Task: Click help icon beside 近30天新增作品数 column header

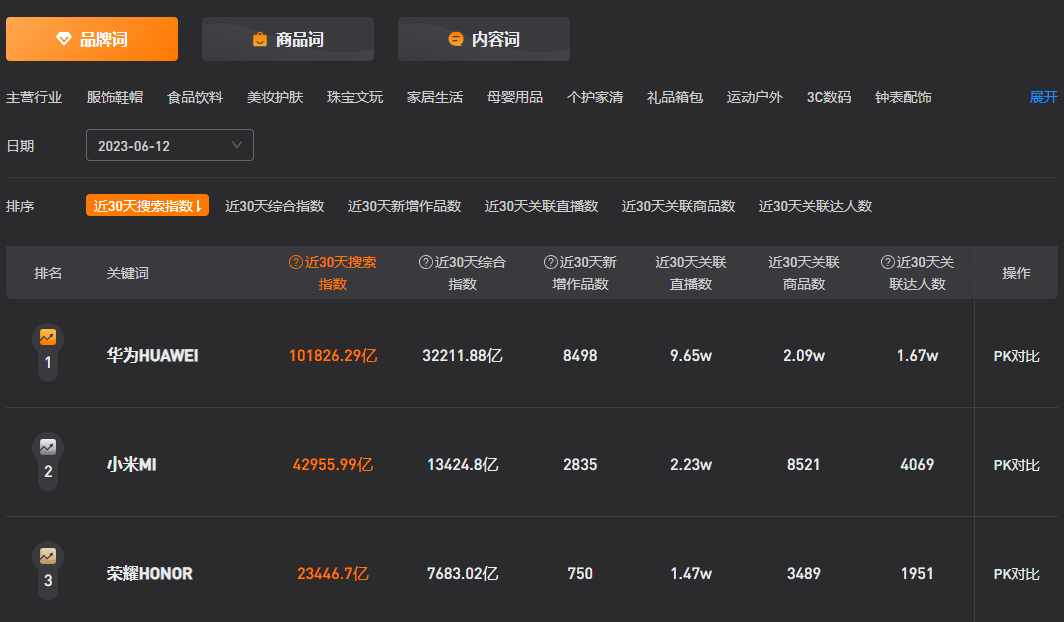Action: 550,262
